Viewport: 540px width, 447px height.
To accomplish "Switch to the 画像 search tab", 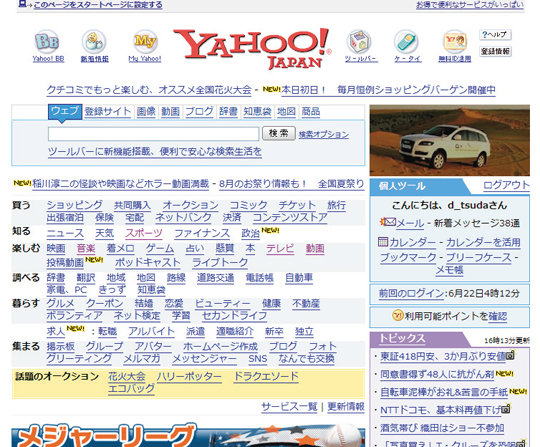I will tap(146, 112).
